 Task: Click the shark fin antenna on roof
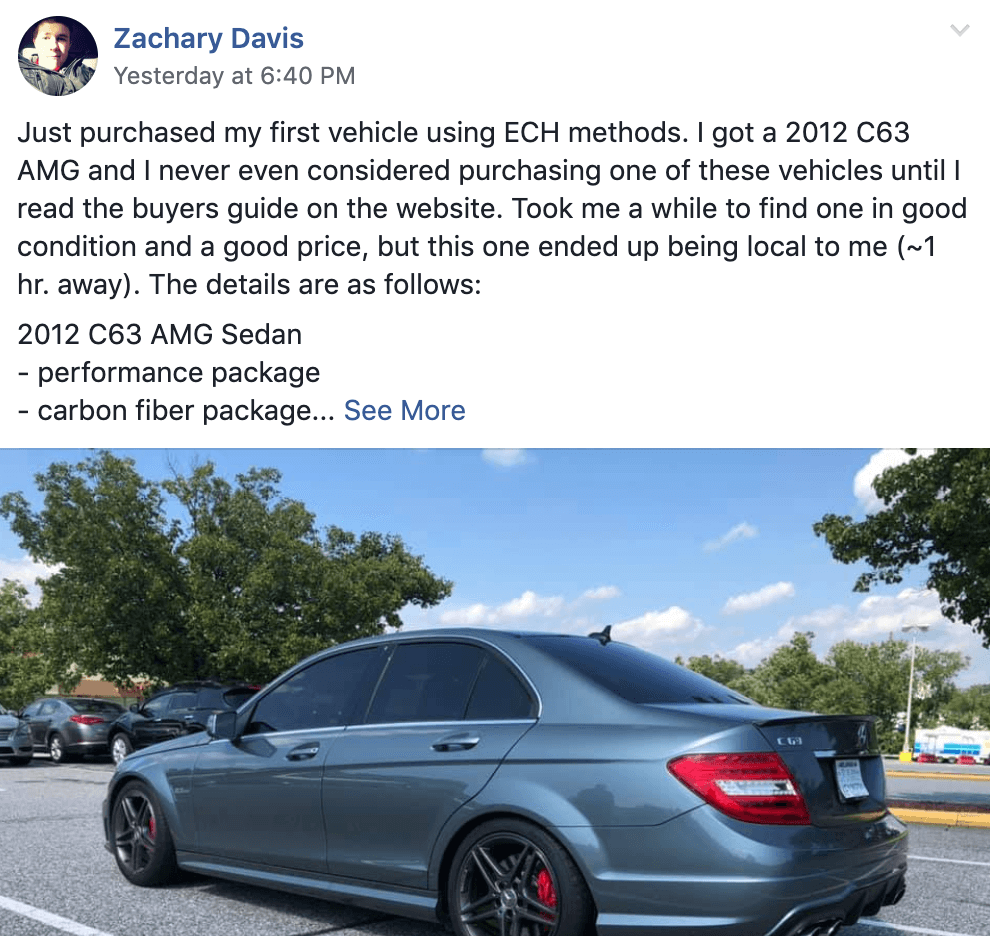602,633
